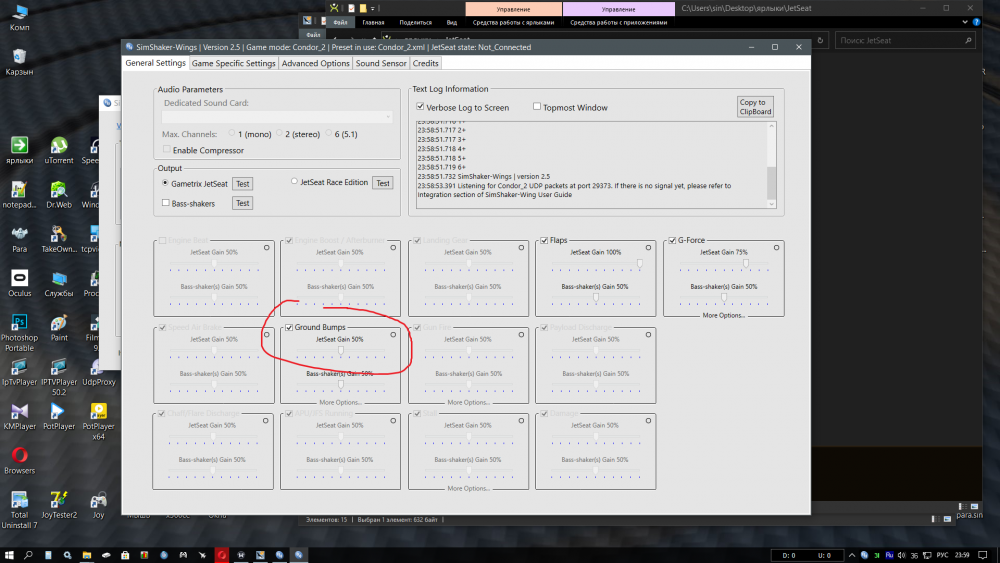
Task: Enable the Topmost Window checkbox
Action: point(537,106)
